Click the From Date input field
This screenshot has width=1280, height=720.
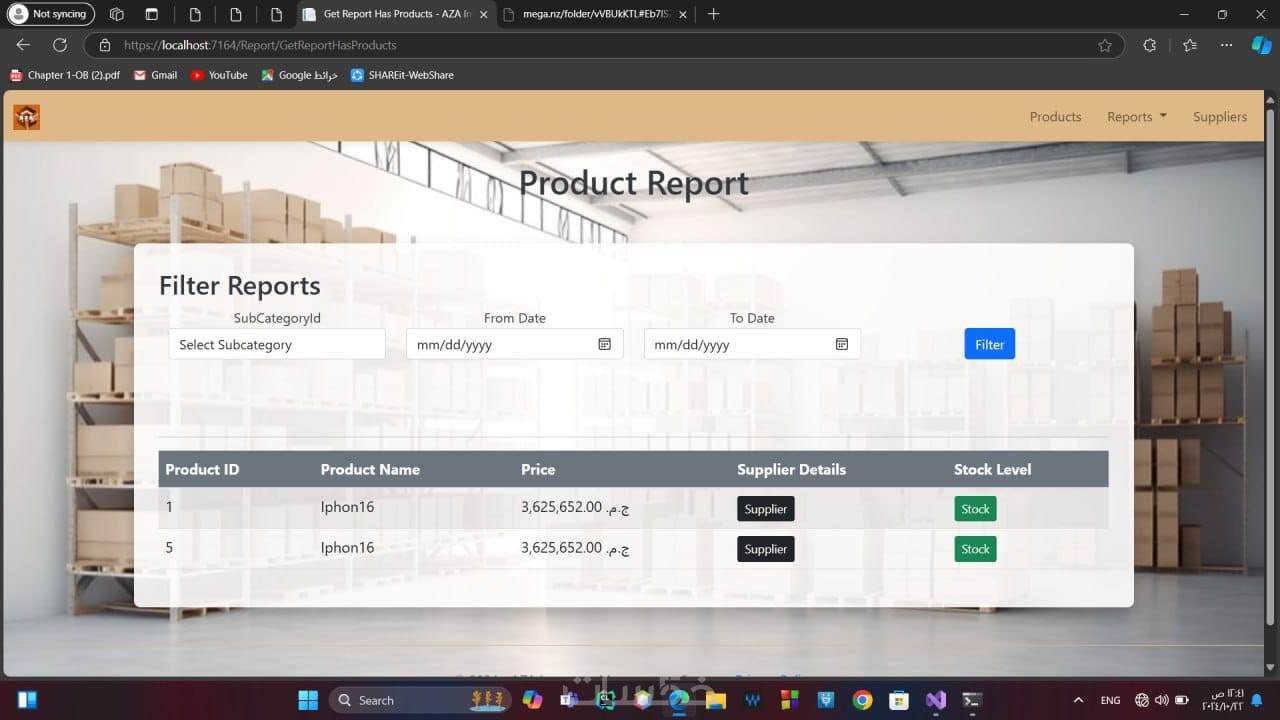click(x=515, y=344)
